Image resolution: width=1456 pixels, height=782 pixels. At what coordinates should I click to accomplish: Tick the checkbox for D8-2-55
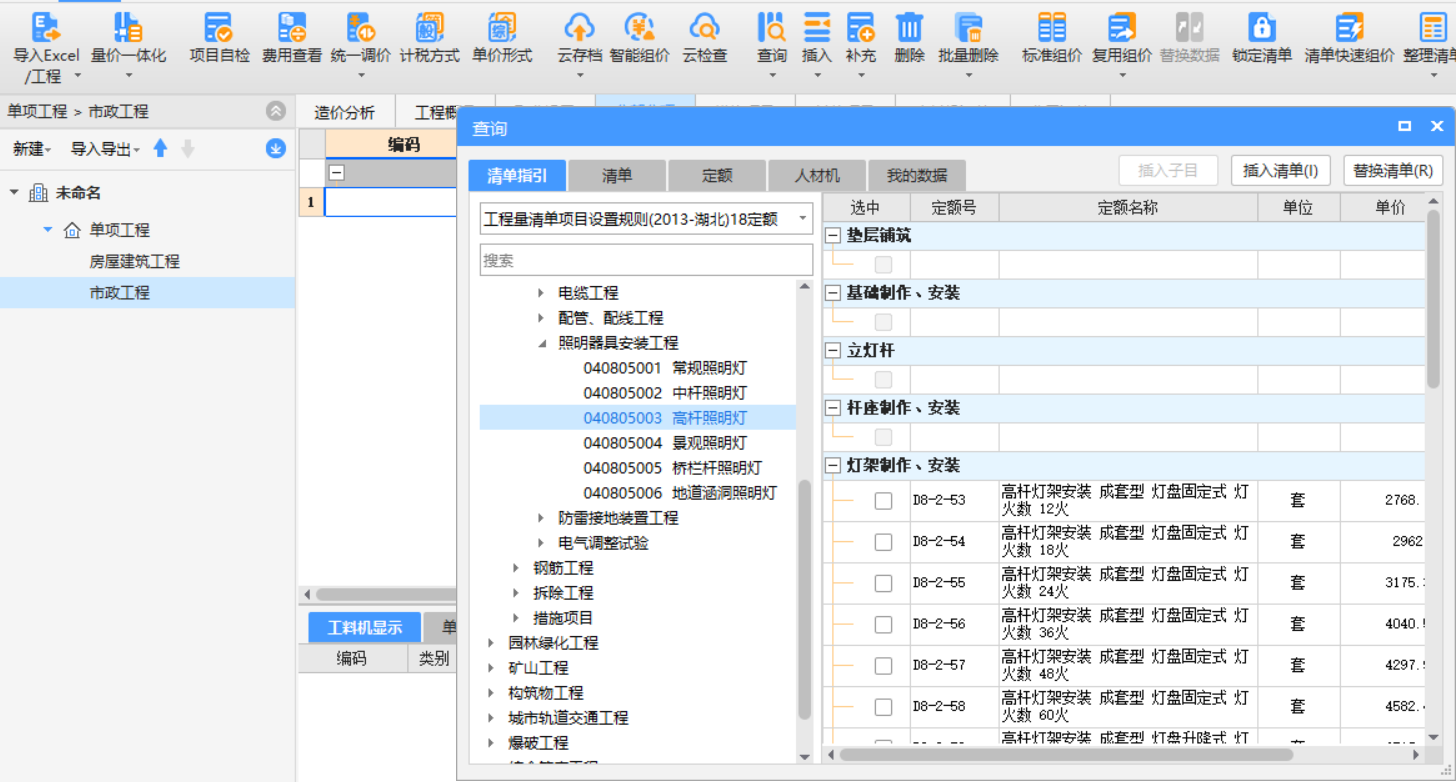(x=883, y=583)
